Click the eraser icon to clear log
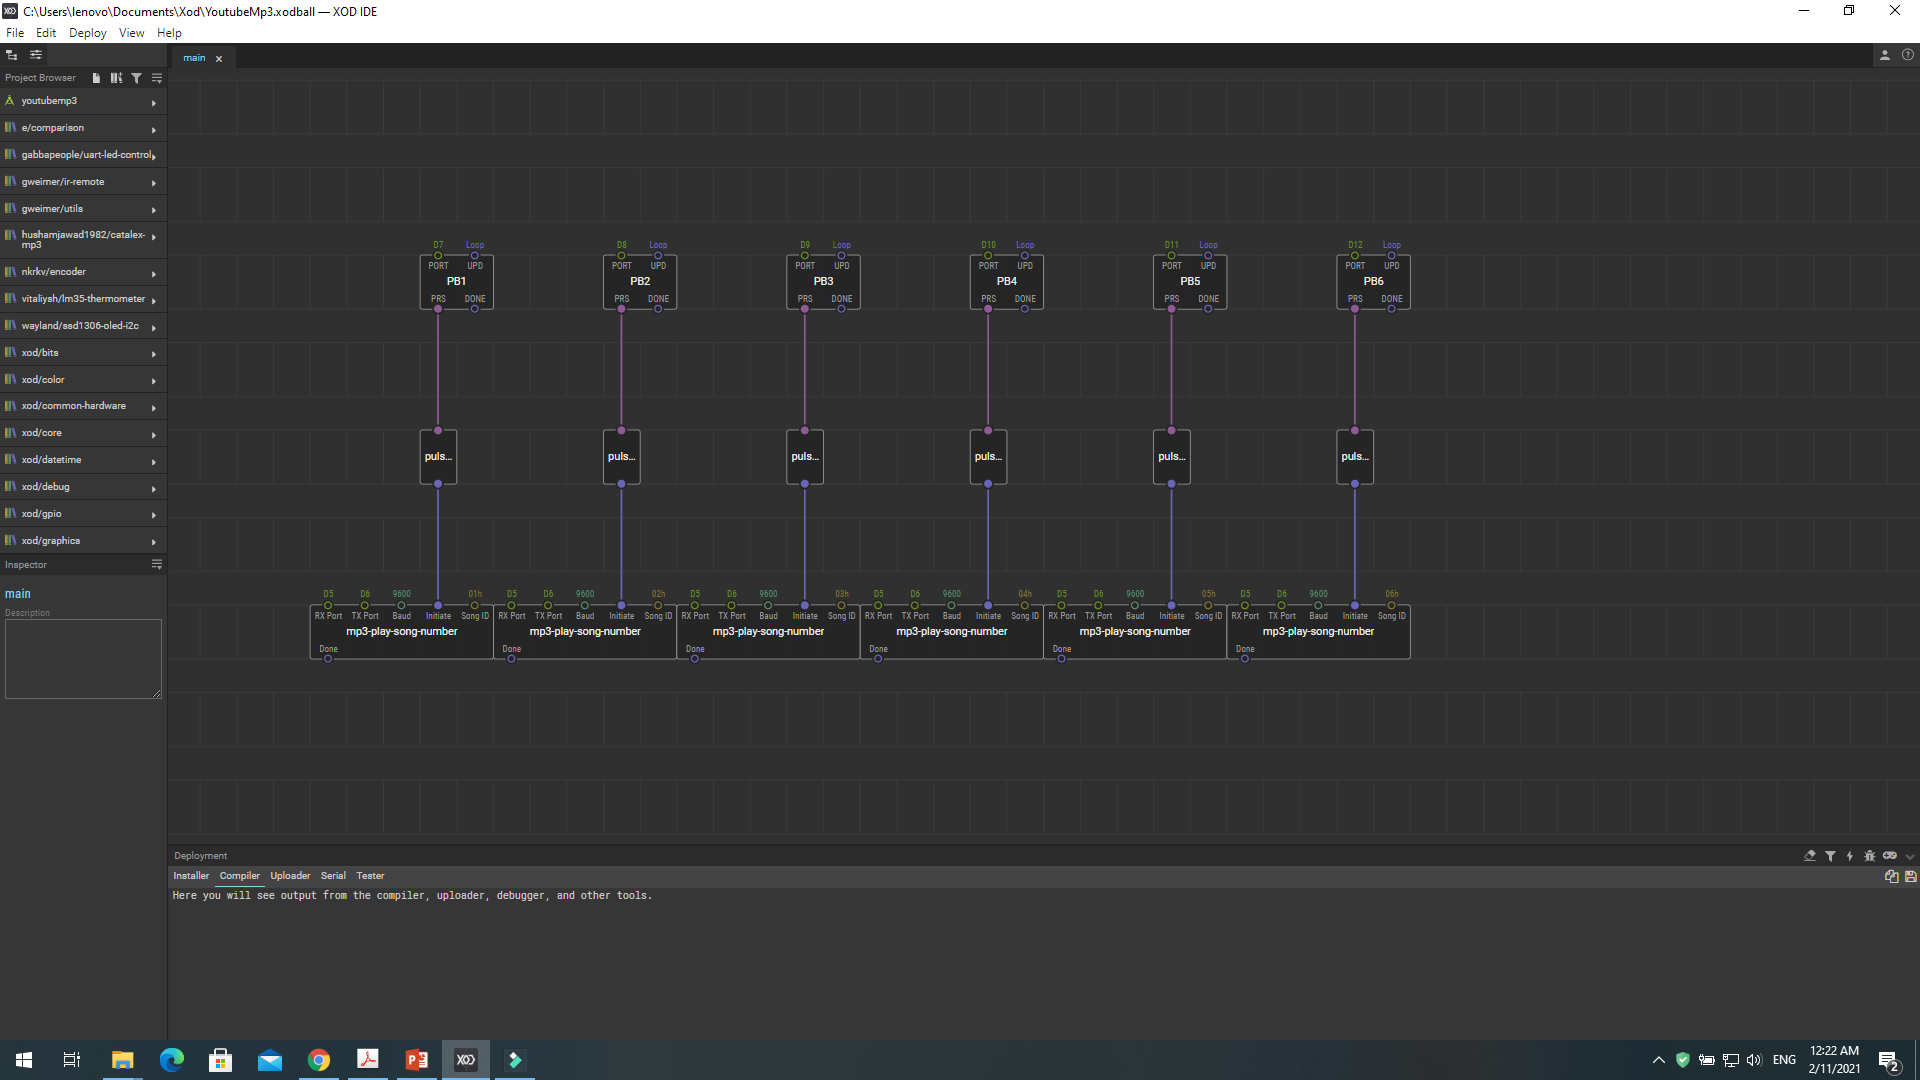Screen dimensions: 1920x1080 click(x=1809, y=856)
